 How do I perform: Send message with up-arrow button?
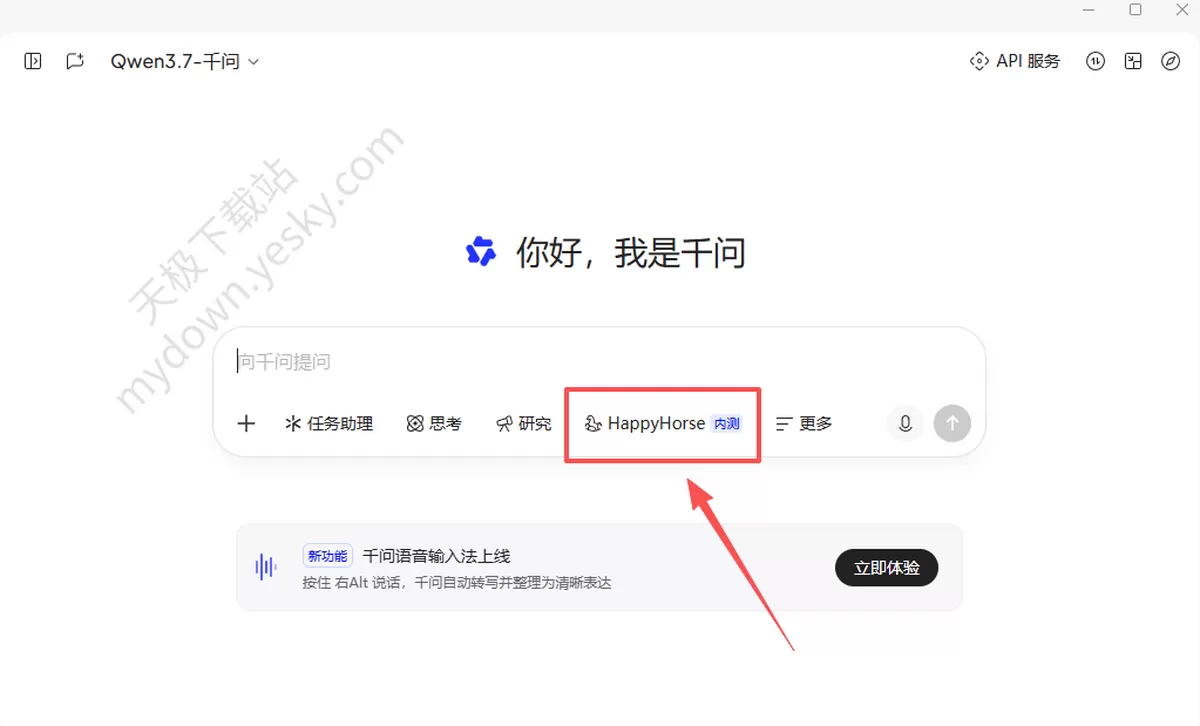pyautogui.click(x=952, y=423)
